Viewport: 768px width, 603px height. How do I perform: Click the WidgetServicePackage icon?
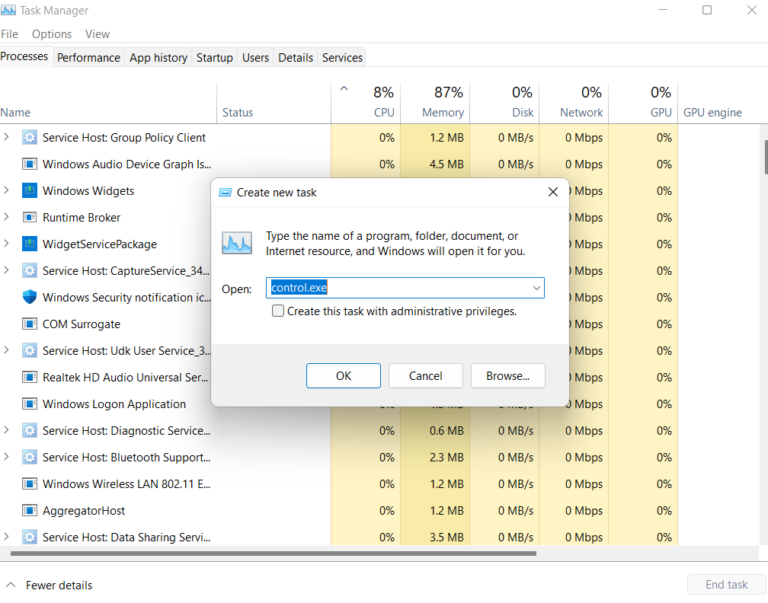tap(29, 244)
